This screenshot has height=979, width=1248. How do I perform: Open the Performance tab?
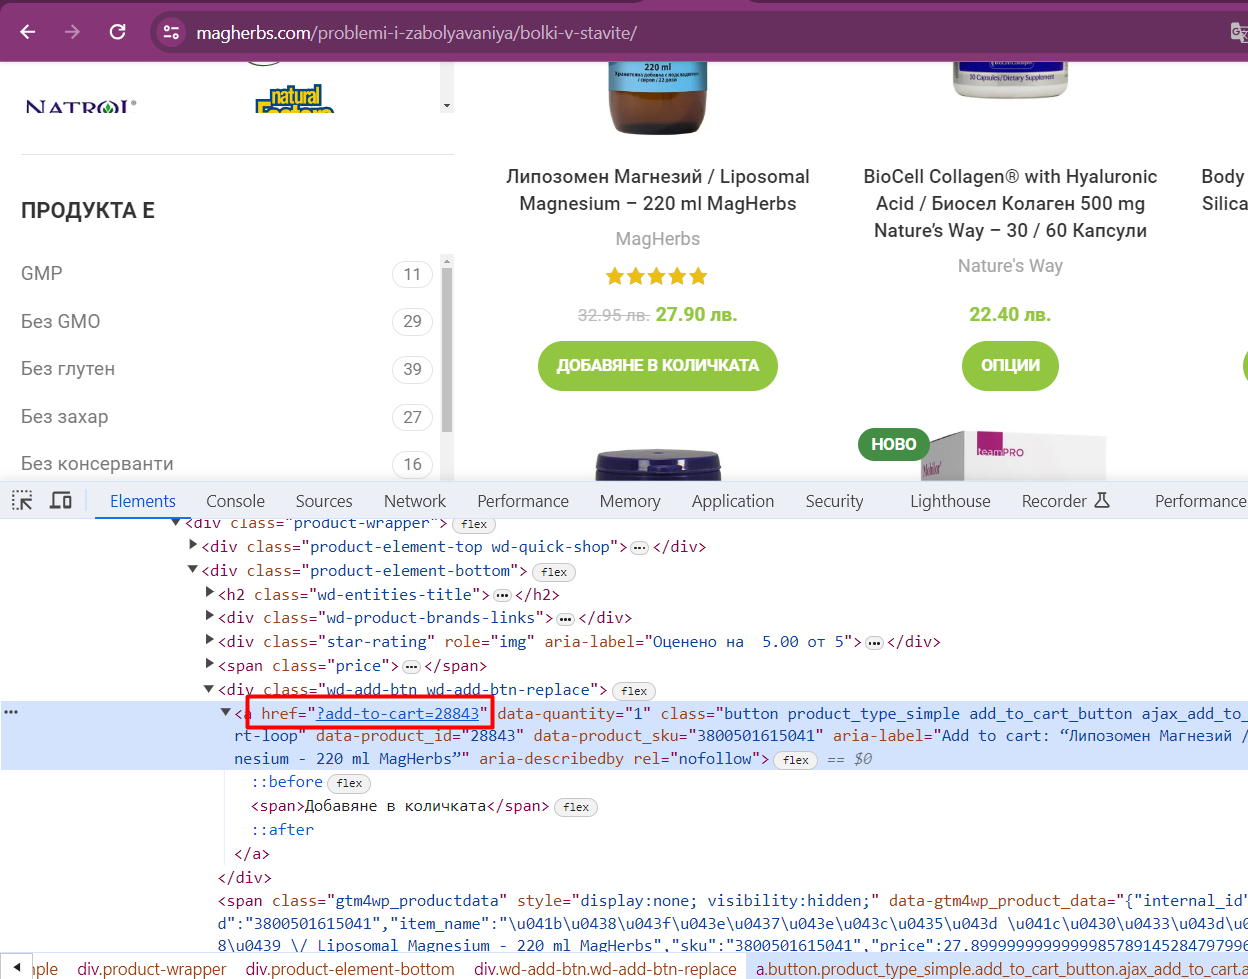[523, 501]
